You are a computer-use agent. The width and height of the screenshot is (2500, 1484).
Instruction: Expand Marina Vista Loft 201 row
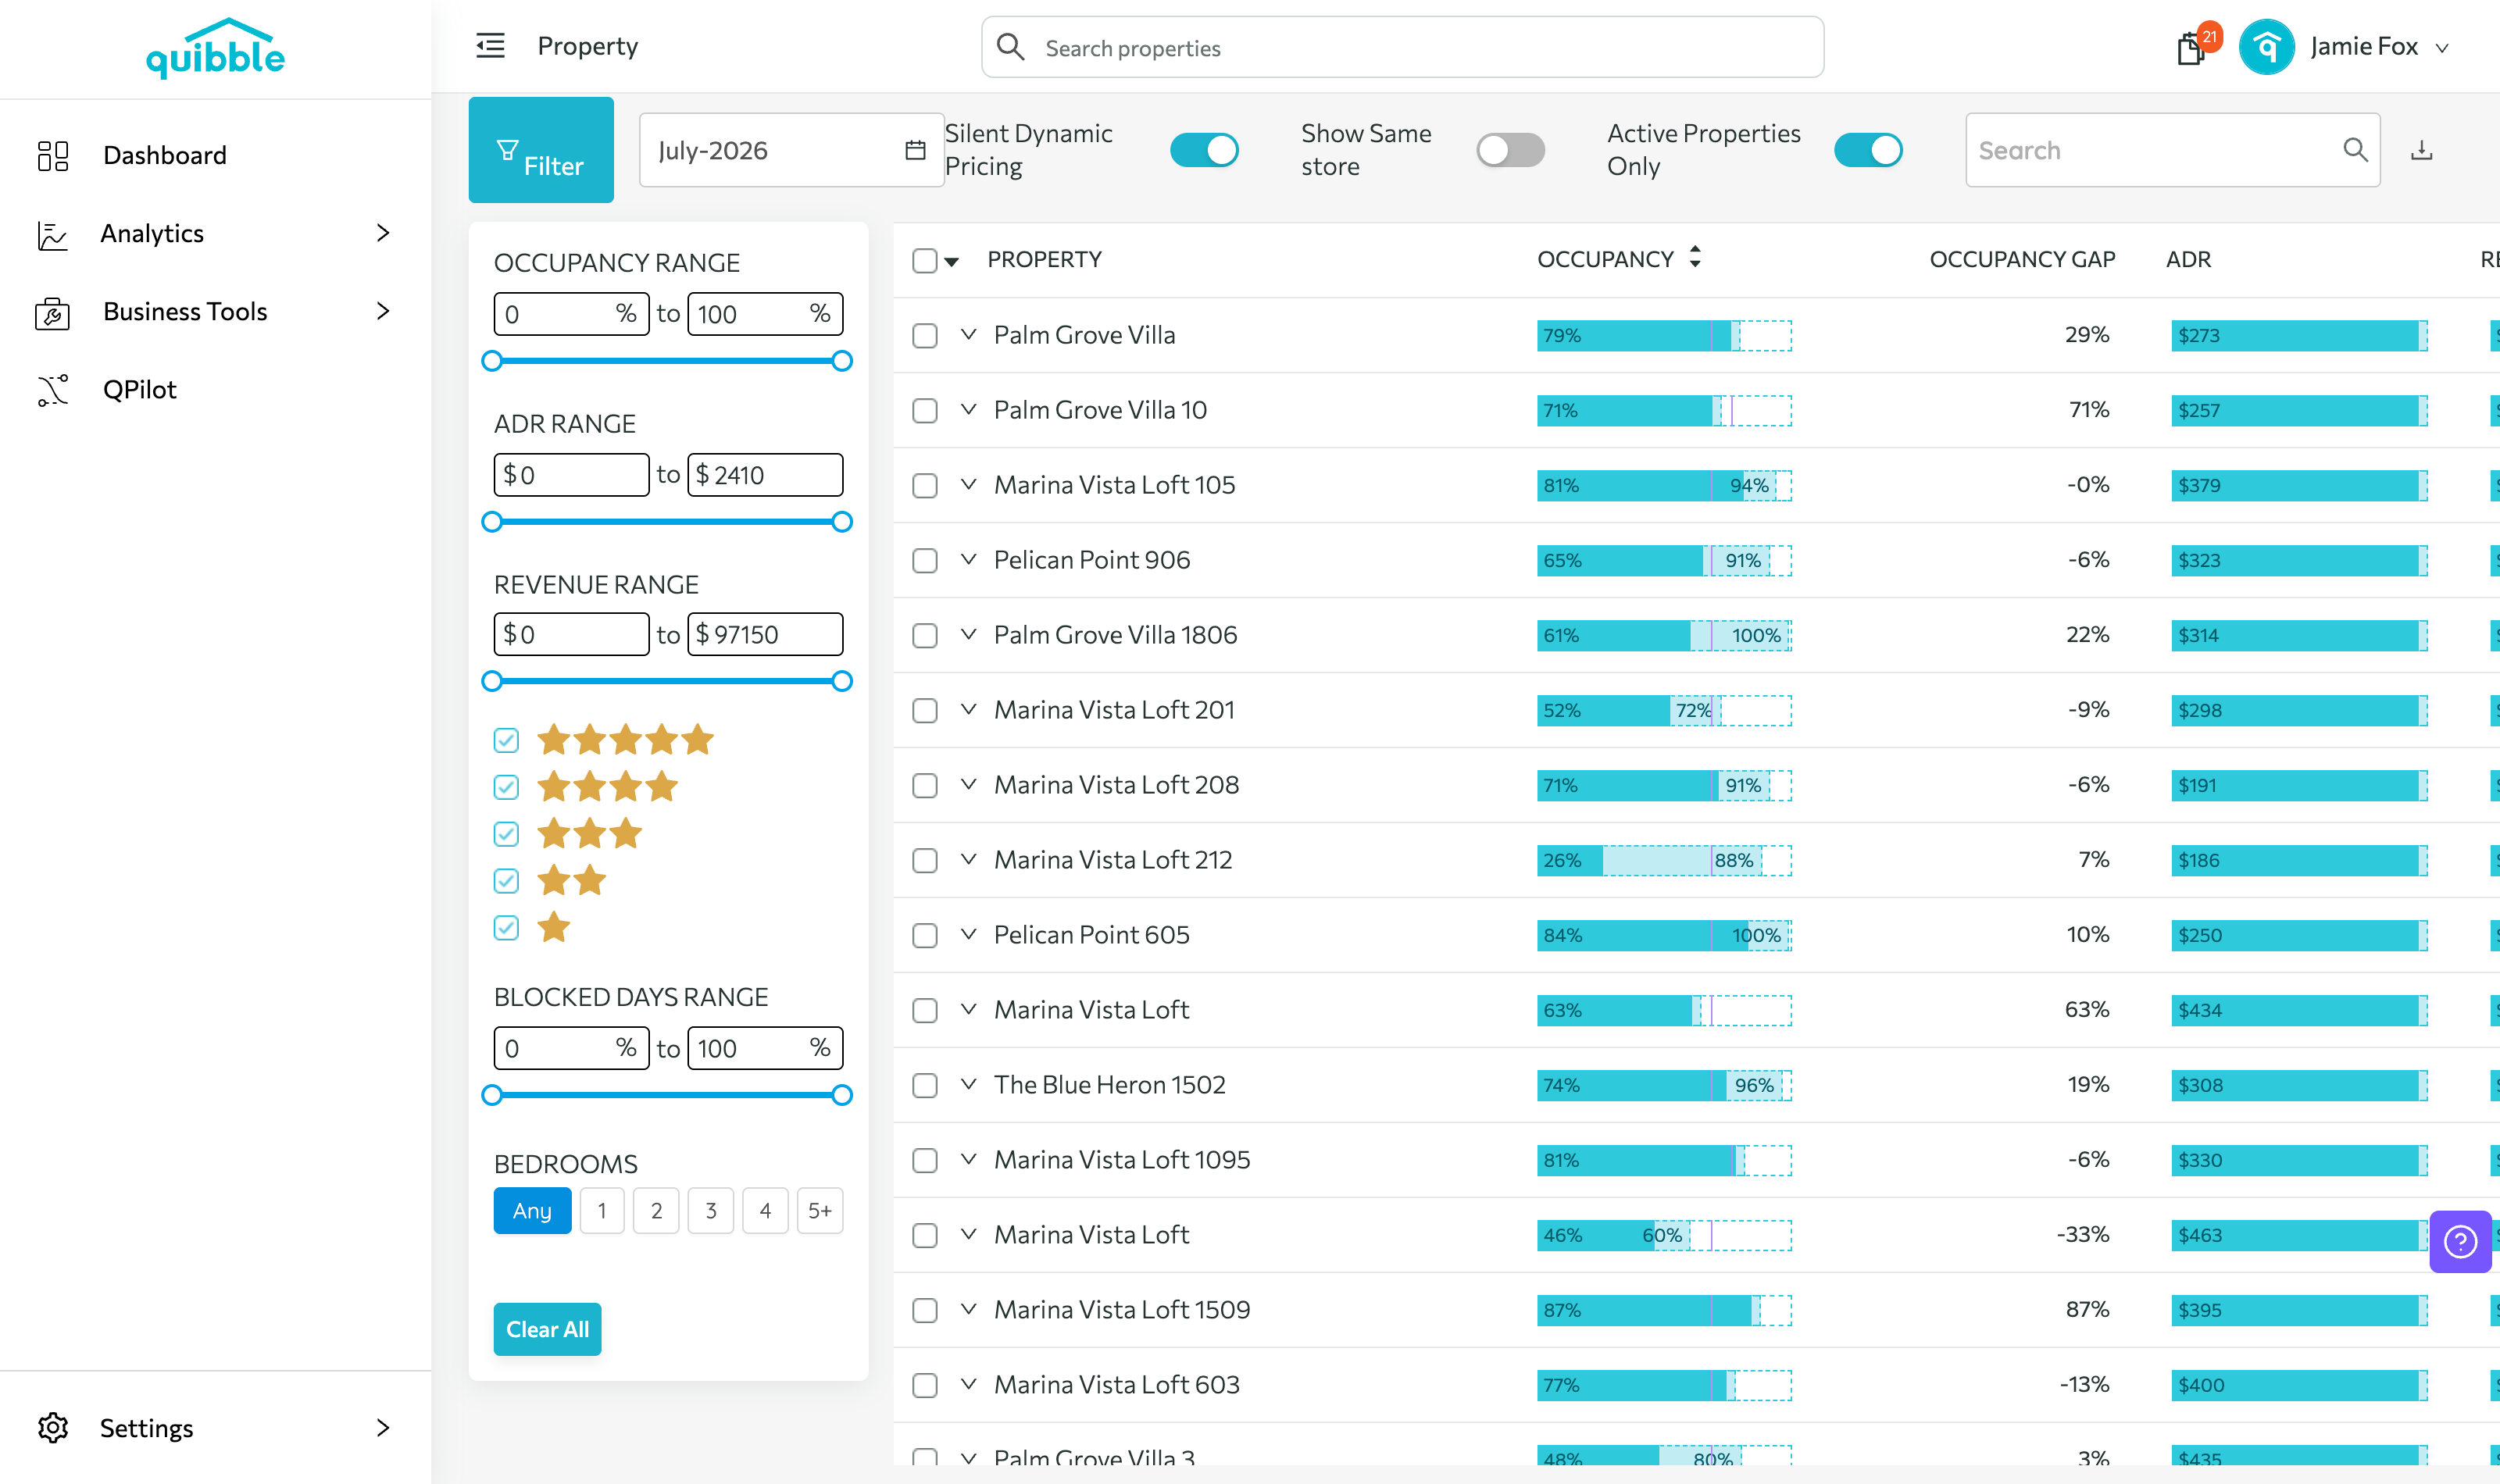(x=968, y=709)
